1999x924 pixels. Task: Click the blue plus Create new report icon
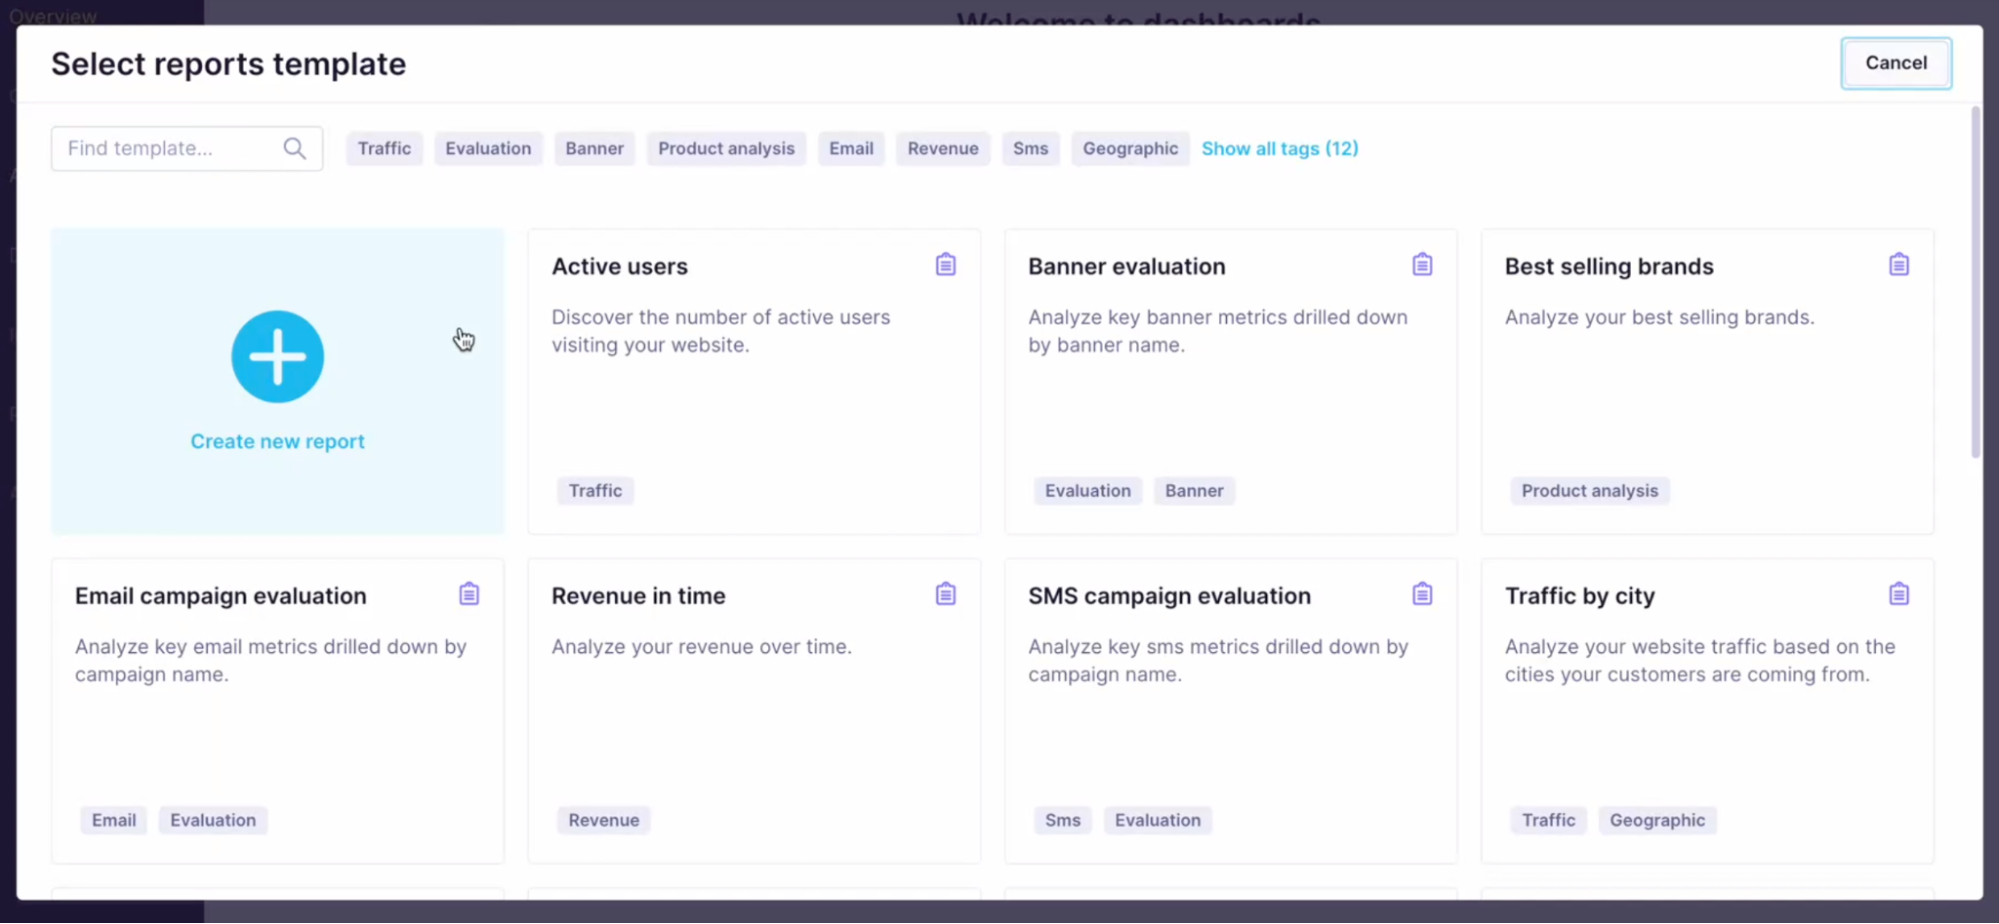(x=277, y=357)
